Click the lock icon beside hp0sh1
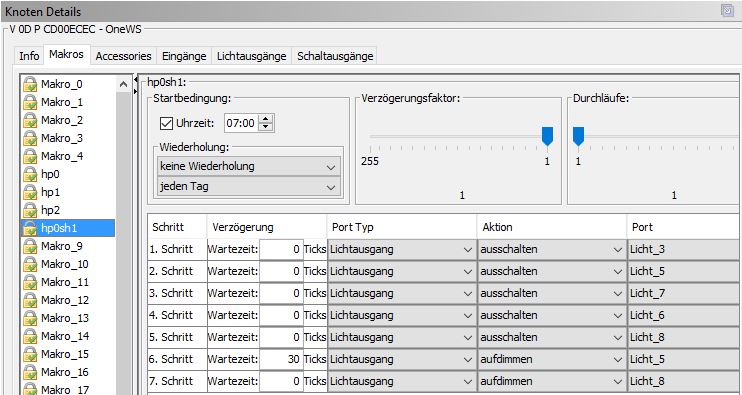This screenshot has width=742, height=395. point(30,228)
